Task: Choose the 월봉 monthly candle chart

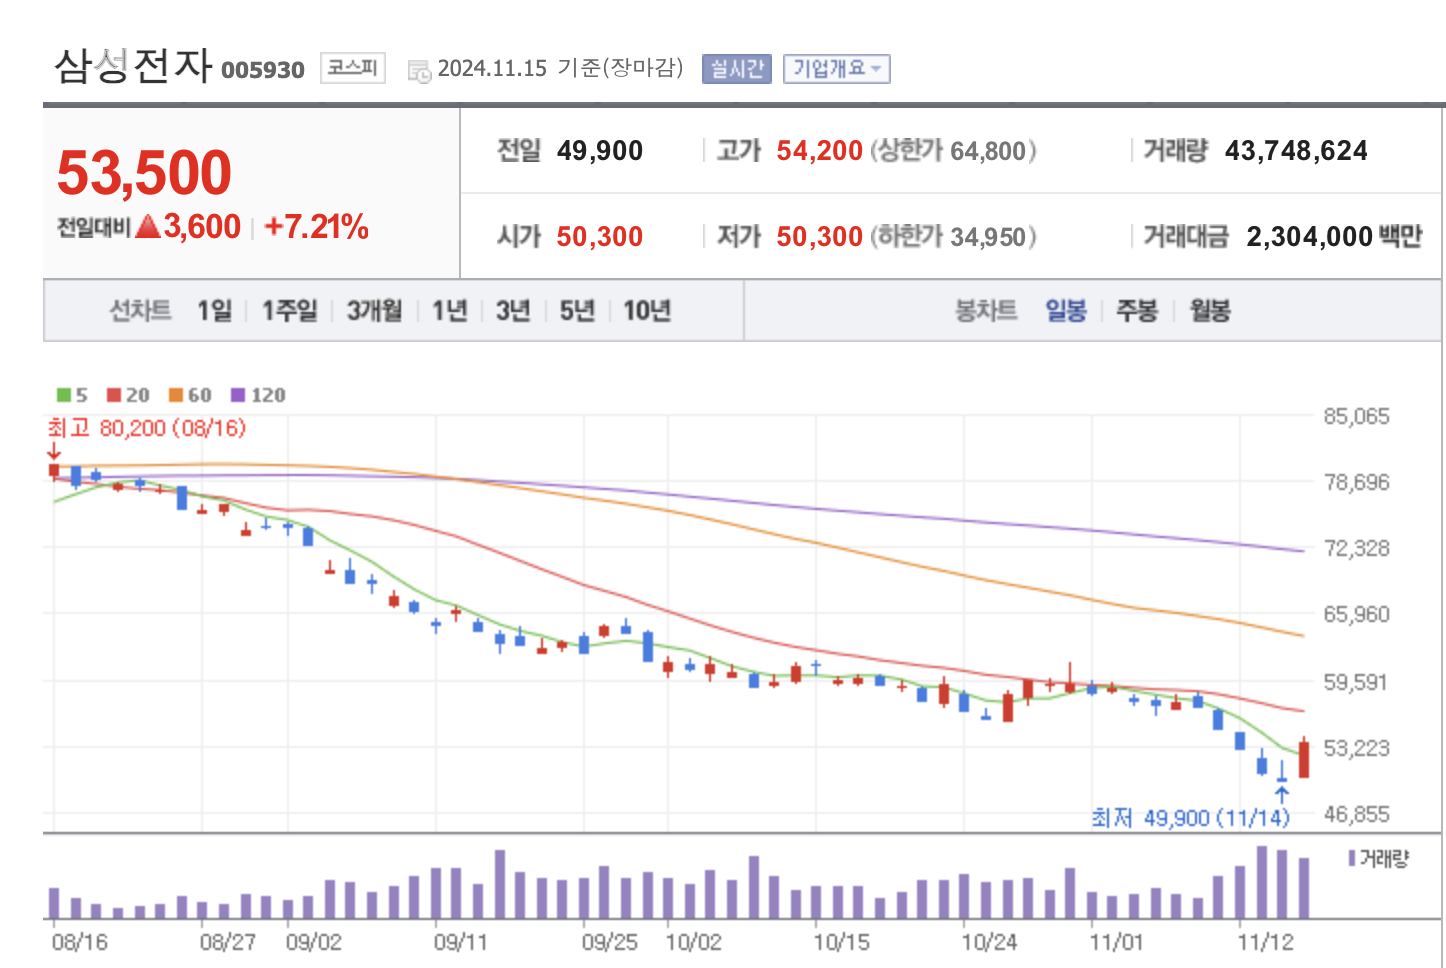Action: pyautogui.click(x=1209, y=311)
